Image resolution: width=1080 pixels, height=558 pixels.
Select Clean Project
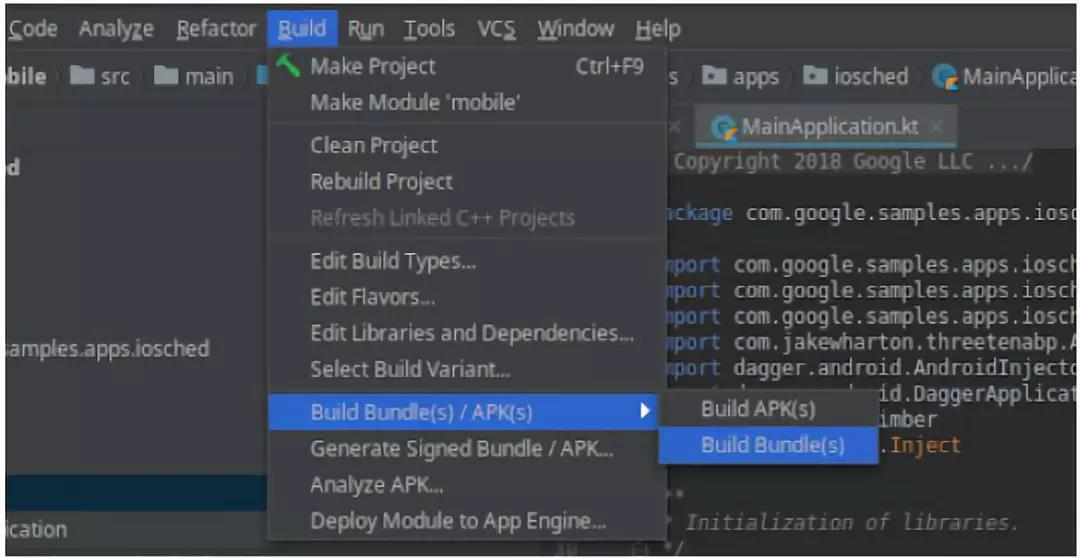(x=467, y=146)
